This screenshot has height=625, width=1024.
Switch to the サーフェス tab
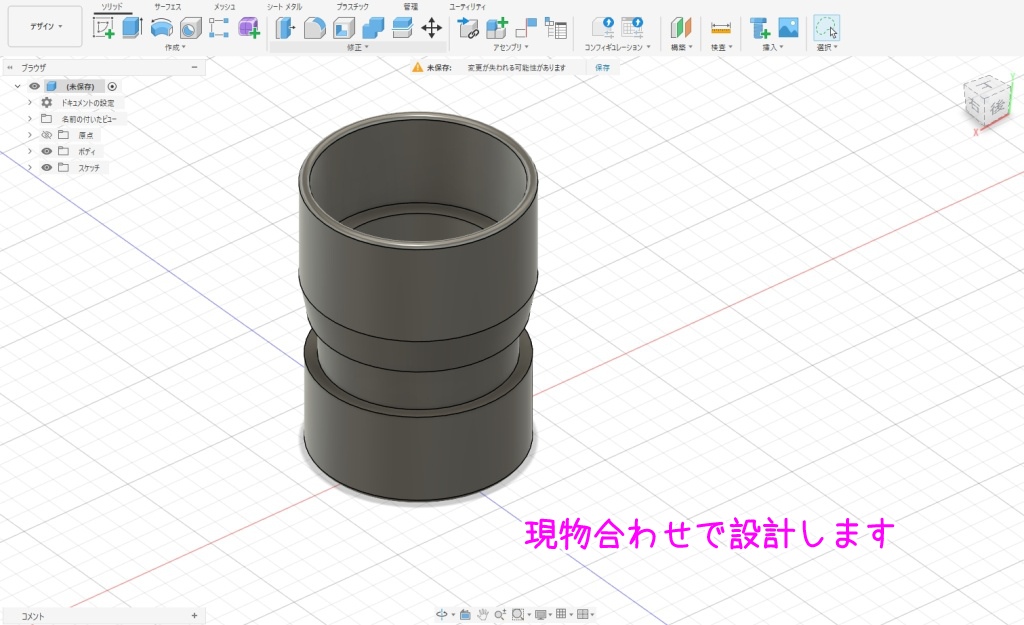[x=168, y=7]
